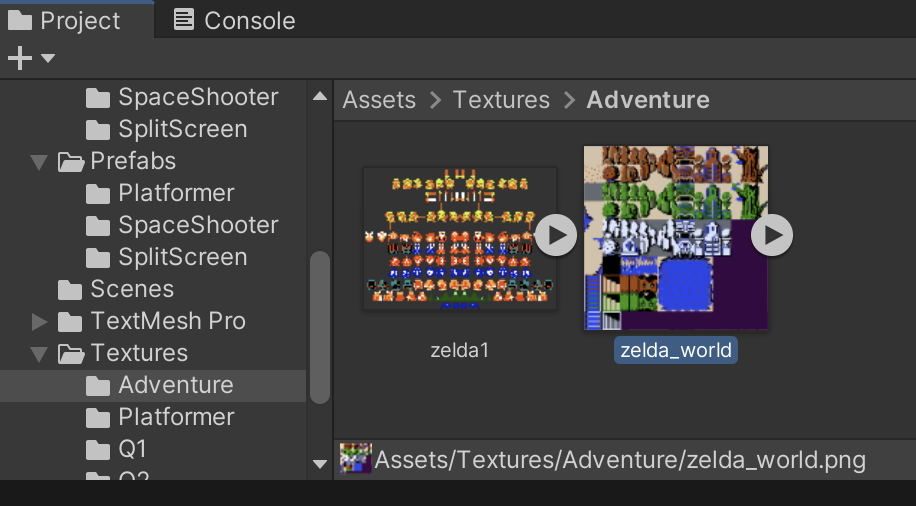Open the Create dropdown arrow beside plus
Viewport: 916px width, 506px height.
[x=47, y=59]
